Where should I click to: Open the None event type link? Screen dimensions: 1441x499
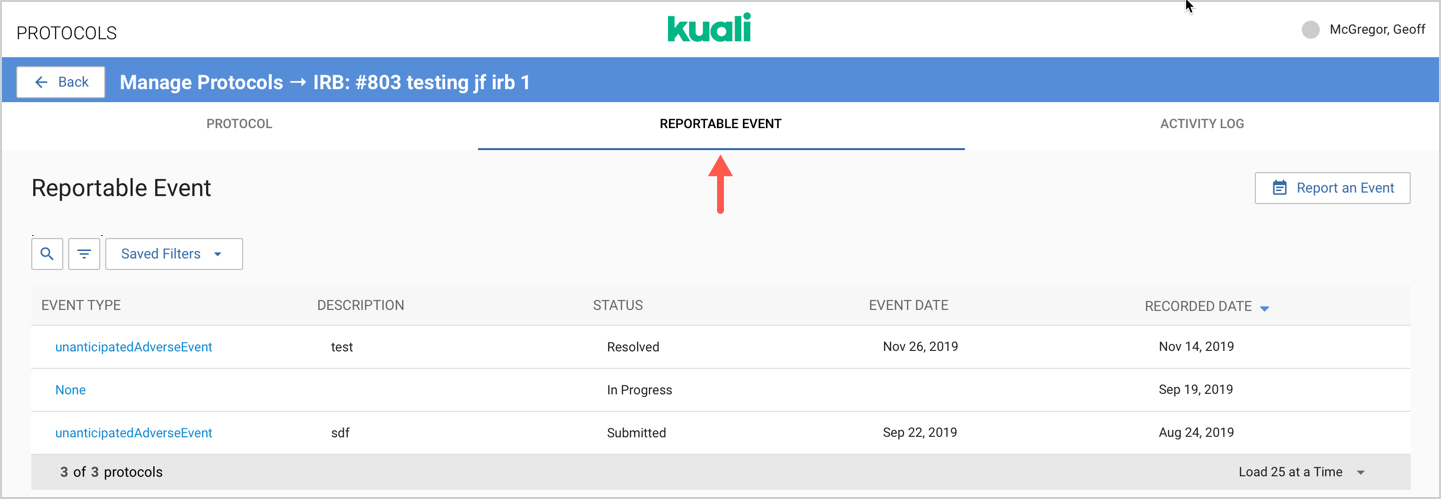(x=70, y=390)
